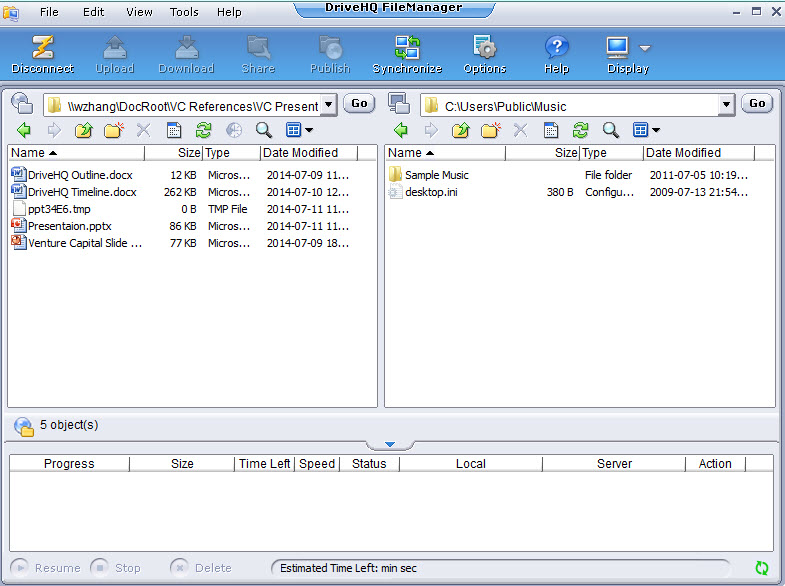The width and height of the screenshot is (785, 586).
Task: Create new folder in local pane
Action: coord(491,130)
